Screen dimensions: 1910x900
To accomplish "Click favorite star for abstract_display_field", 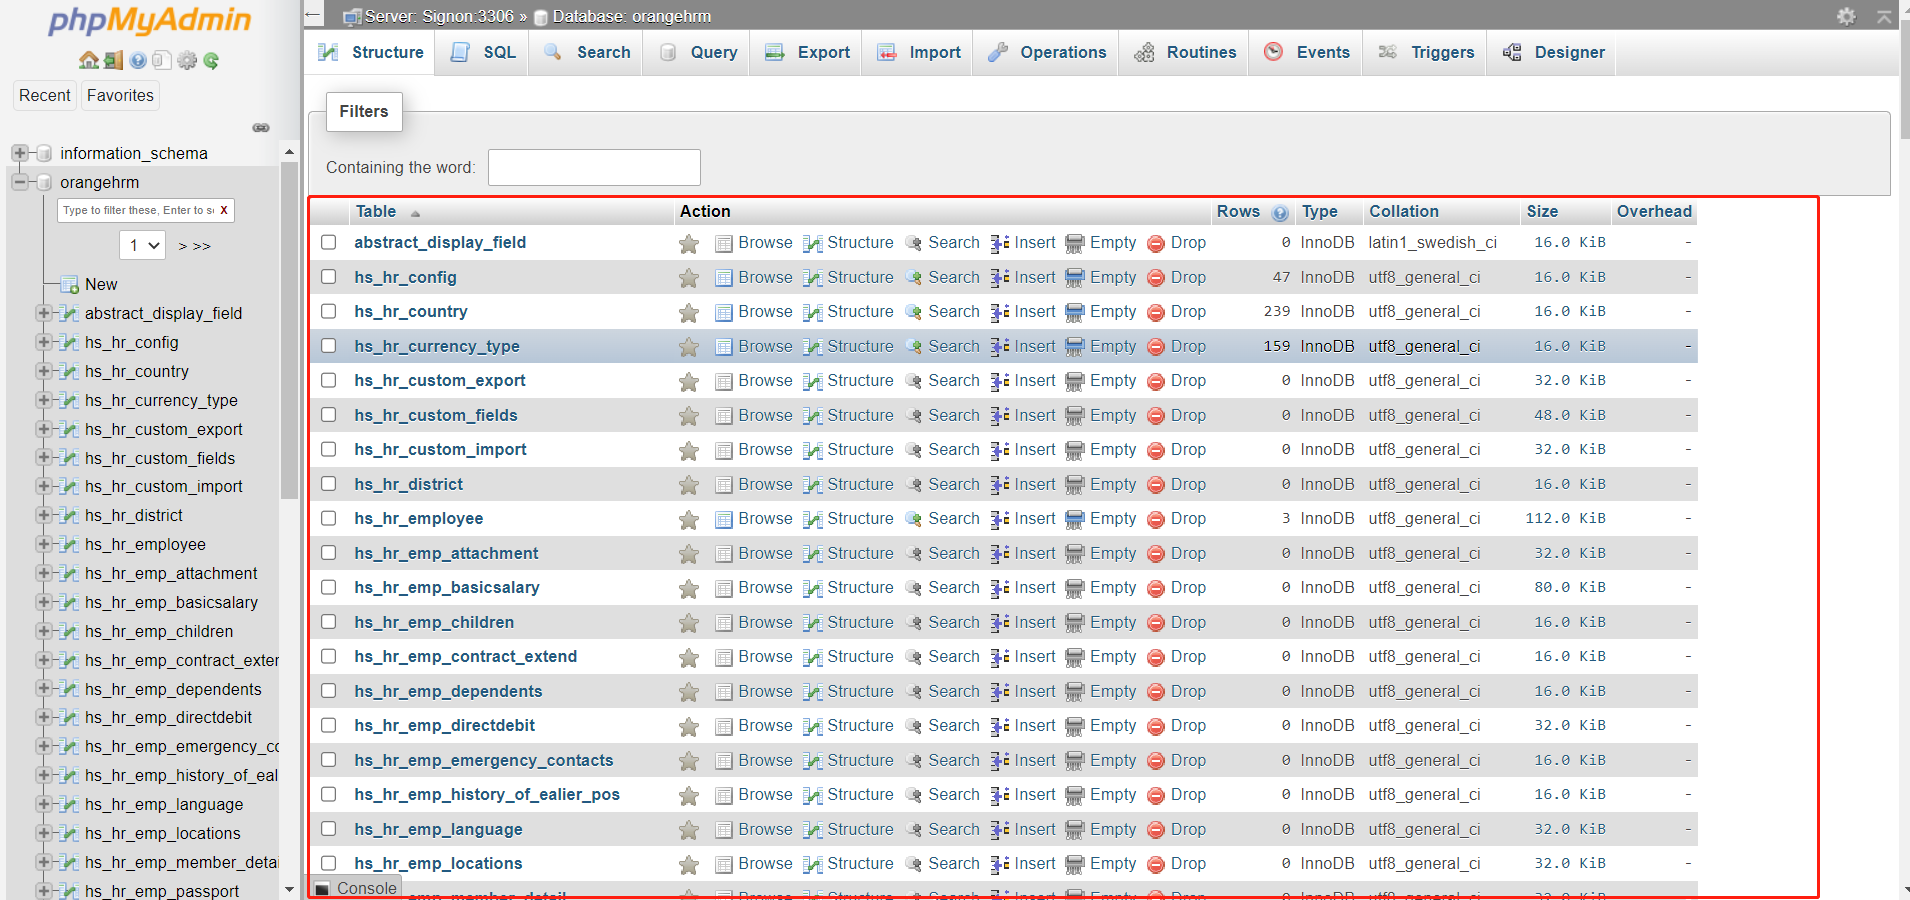I will (x=689, y=243).
